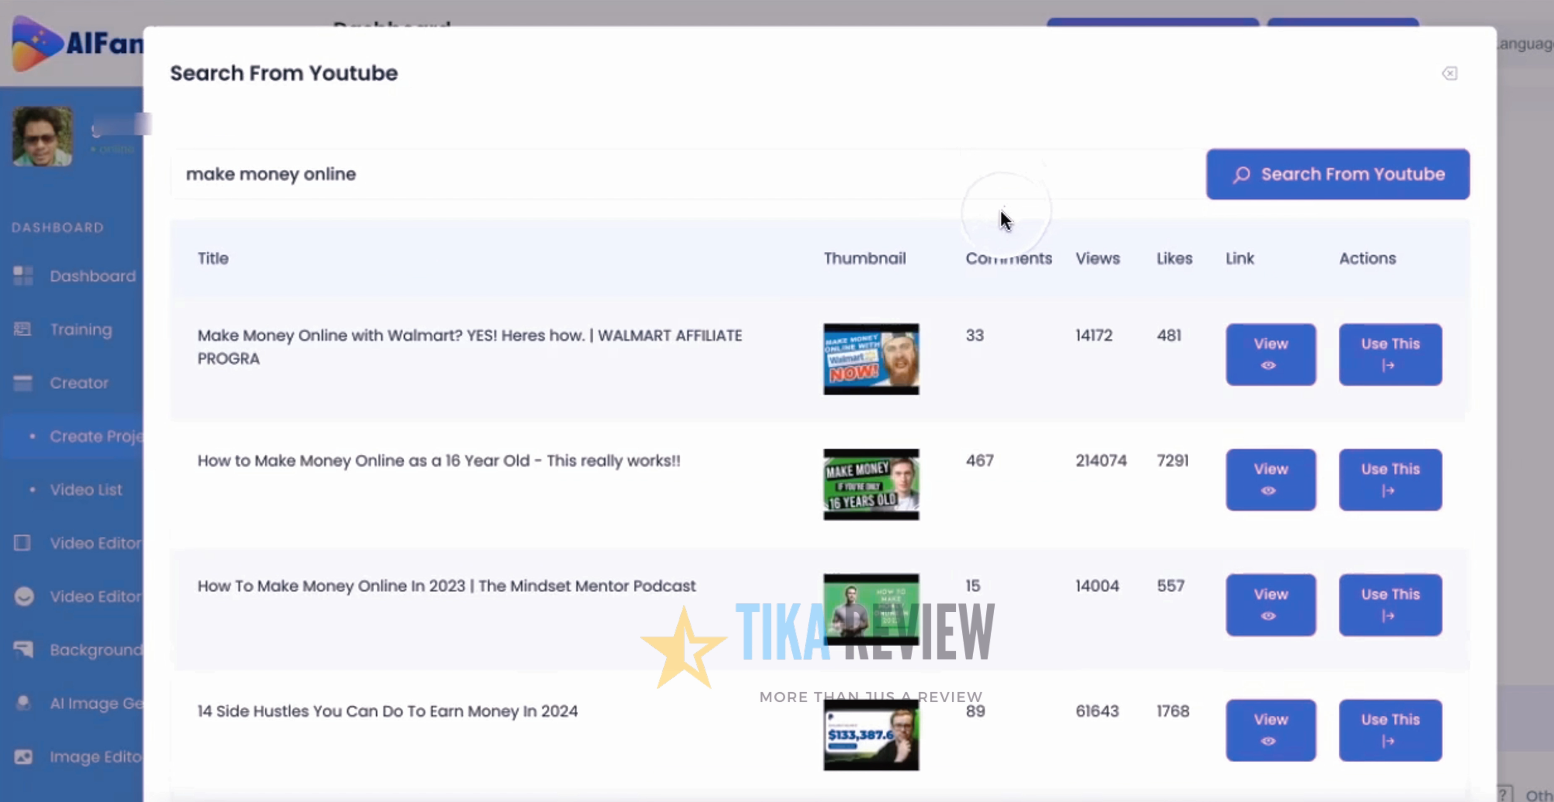Image resolution: width=1554 pixels, height=802 pixels.
Task: Select the Video Editor icon
Action: click(22, 543)
